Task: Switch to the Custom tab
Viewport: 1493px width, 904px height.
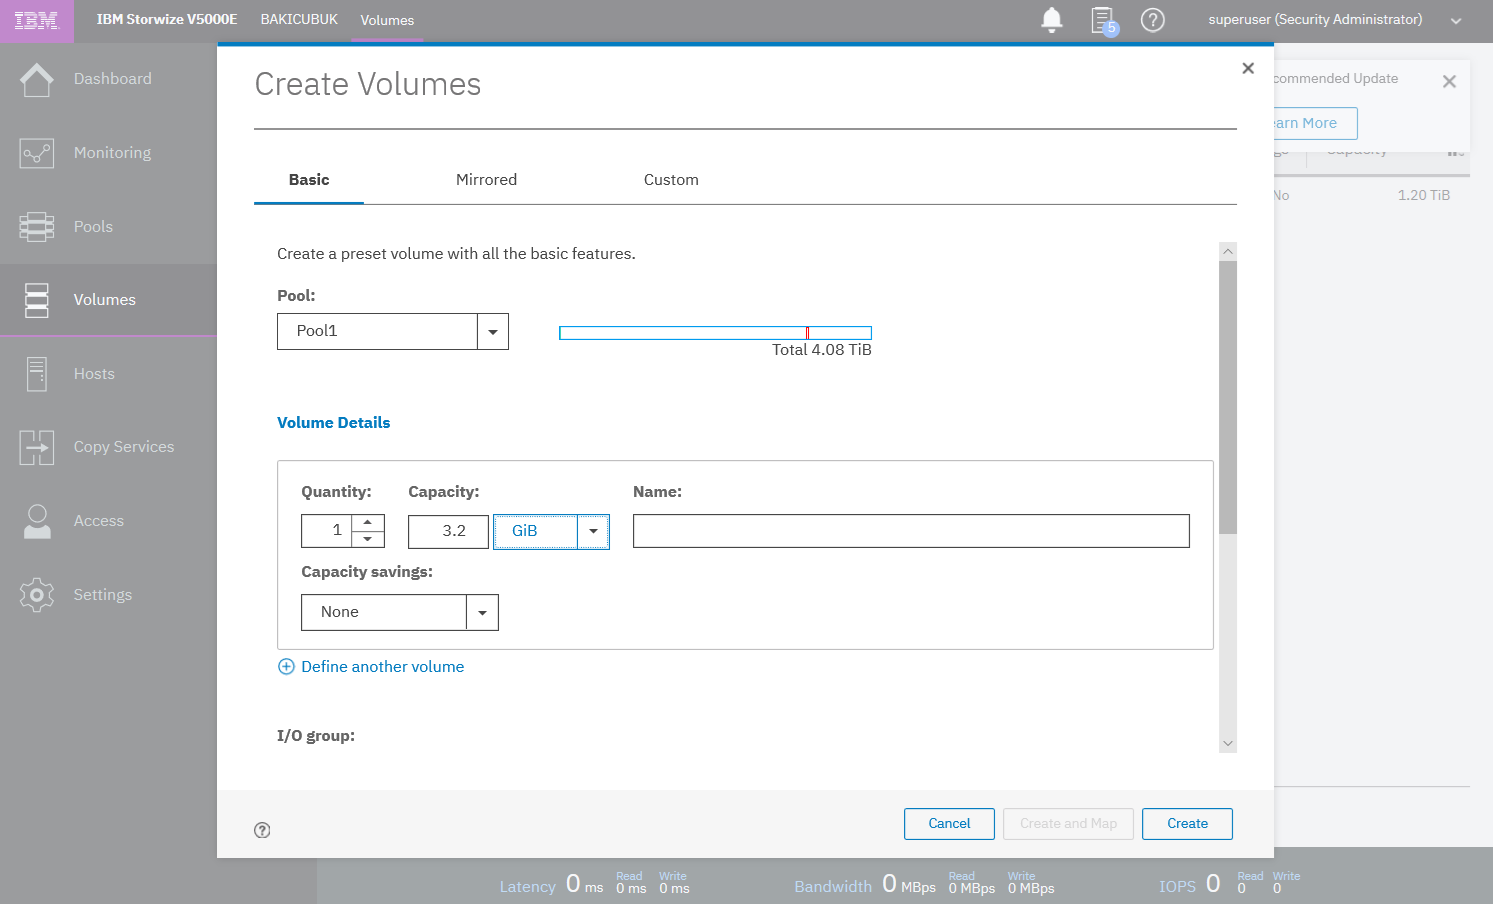Action: (671, 180)
